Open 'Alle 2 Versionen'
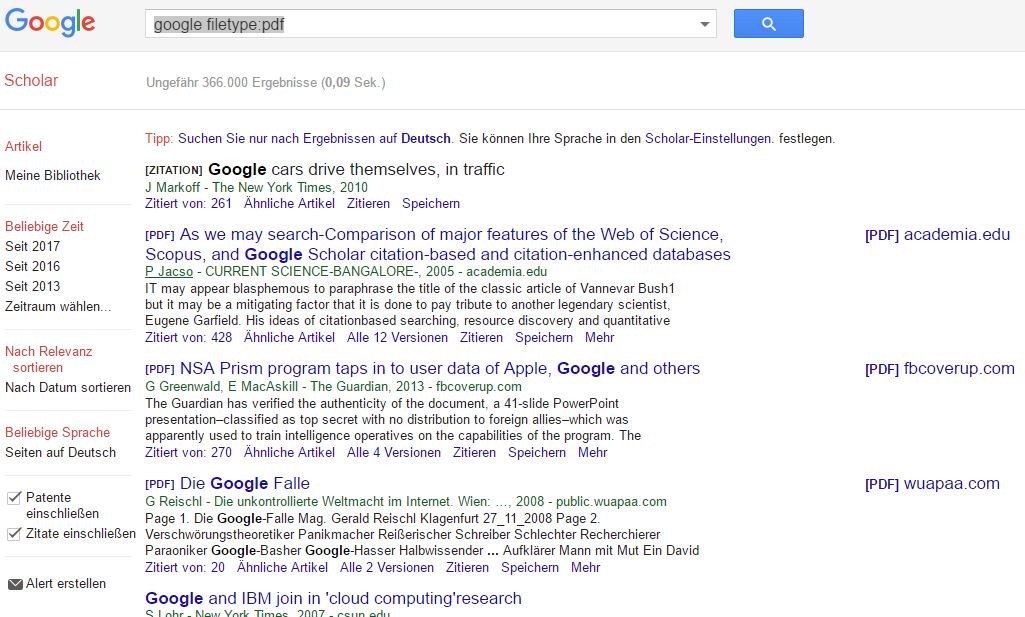 [x=386, y=567]
